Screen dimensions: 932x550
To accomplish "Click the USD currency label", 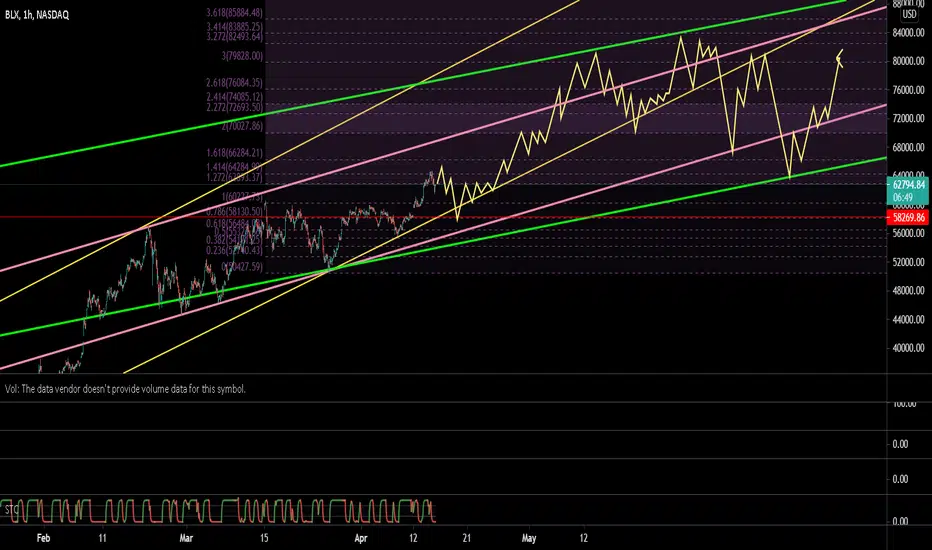I will tap(909, 14).
